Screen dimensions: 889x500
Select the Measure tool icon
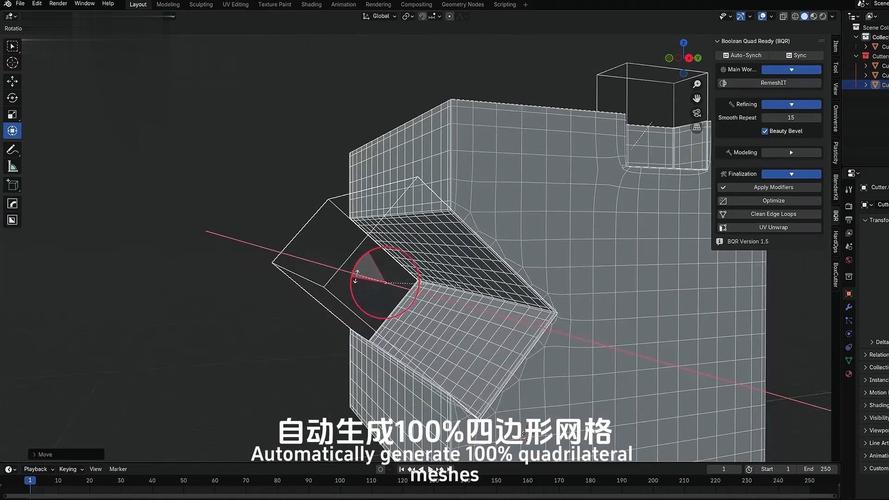click(12, 166)
